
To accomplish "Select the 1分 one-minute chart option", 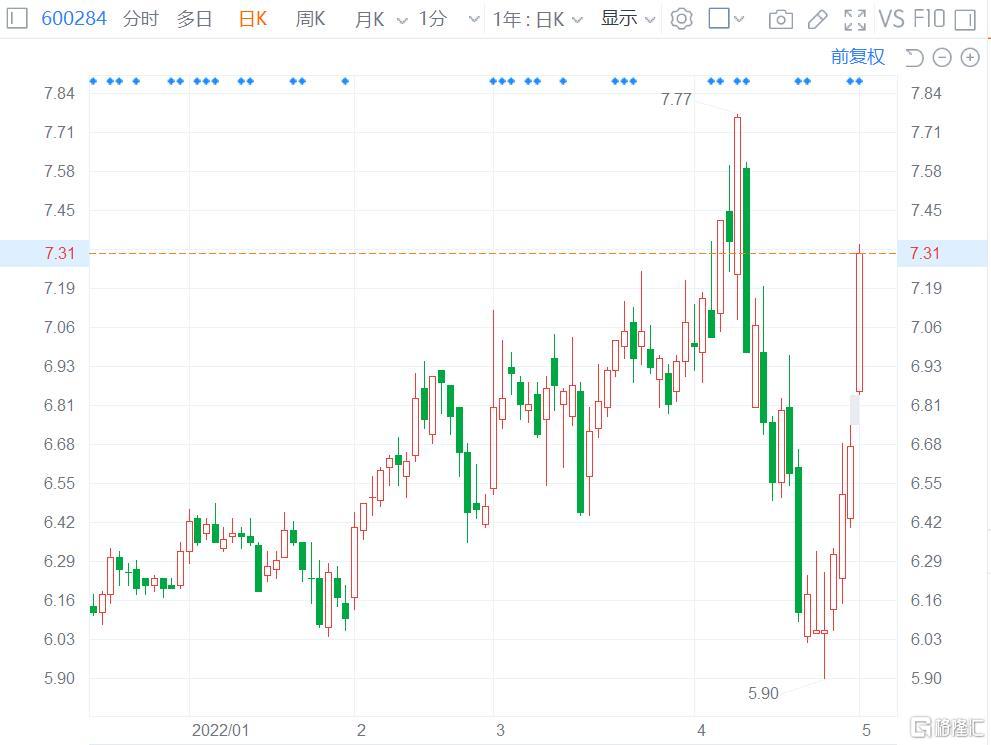I will pyautogui.click(x=433, y=19).
